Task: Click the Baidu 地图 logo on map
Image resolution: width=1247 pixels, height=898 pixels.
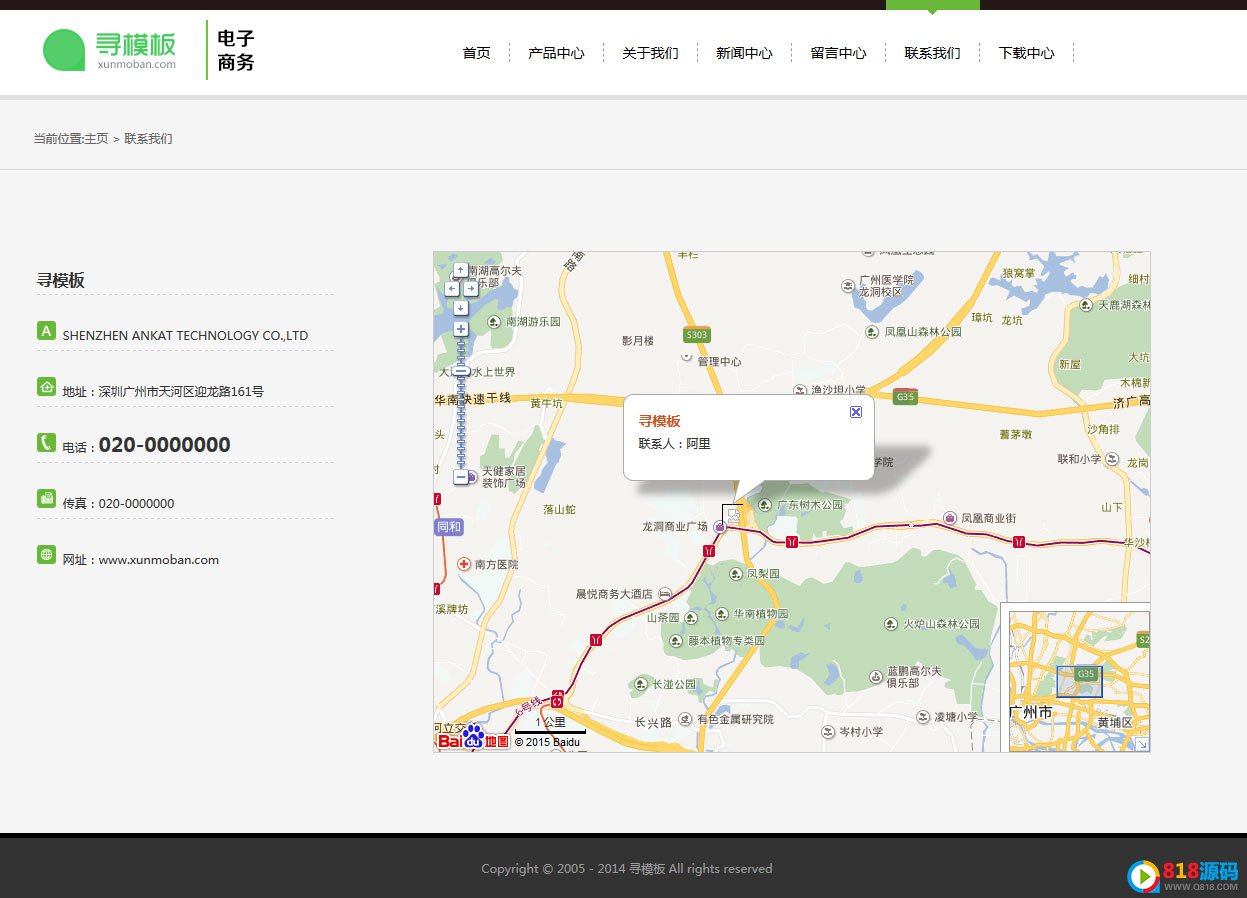Action: [x=473, y=740]
